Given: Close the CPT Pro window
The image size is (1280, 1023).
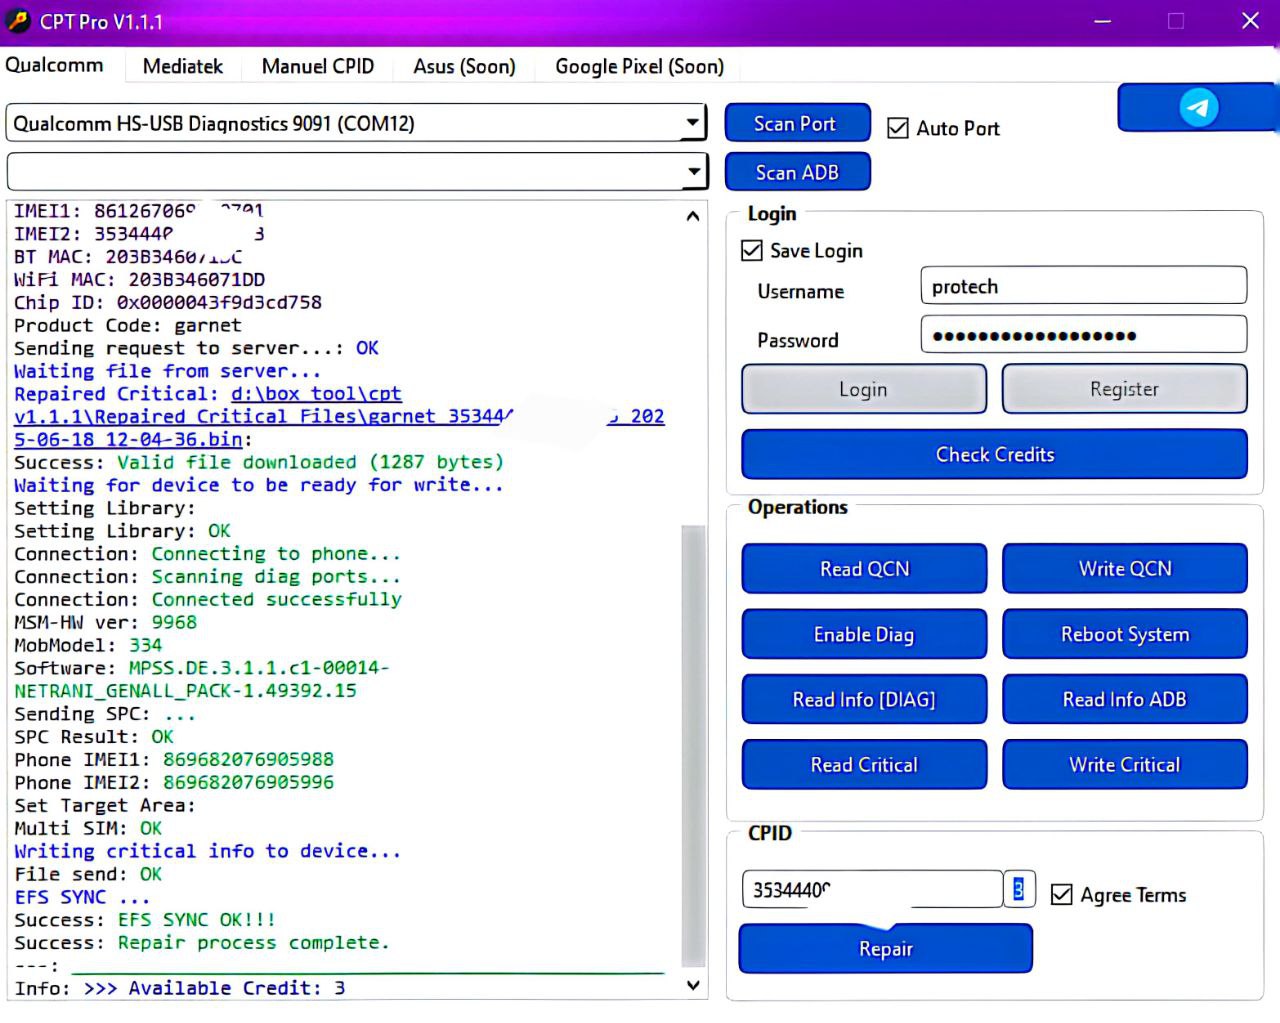Looking at the screenshot, I should click(x=1250, y=21).
